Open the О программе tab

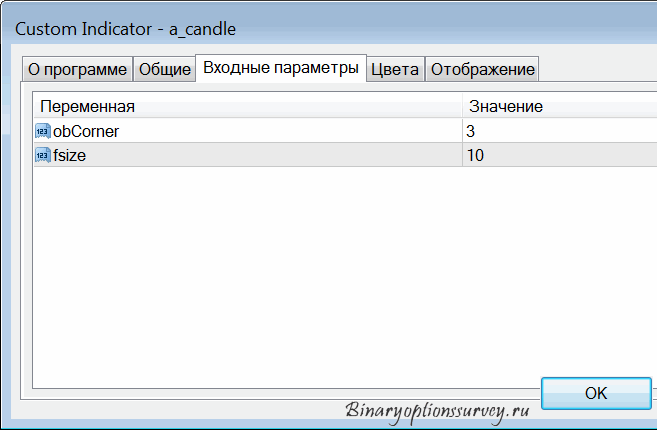coord(78,69)
